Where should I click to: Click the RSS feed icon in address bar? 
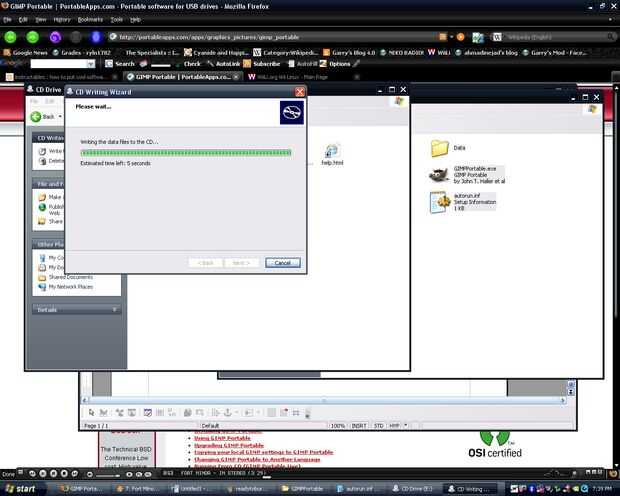click(442, 37)
